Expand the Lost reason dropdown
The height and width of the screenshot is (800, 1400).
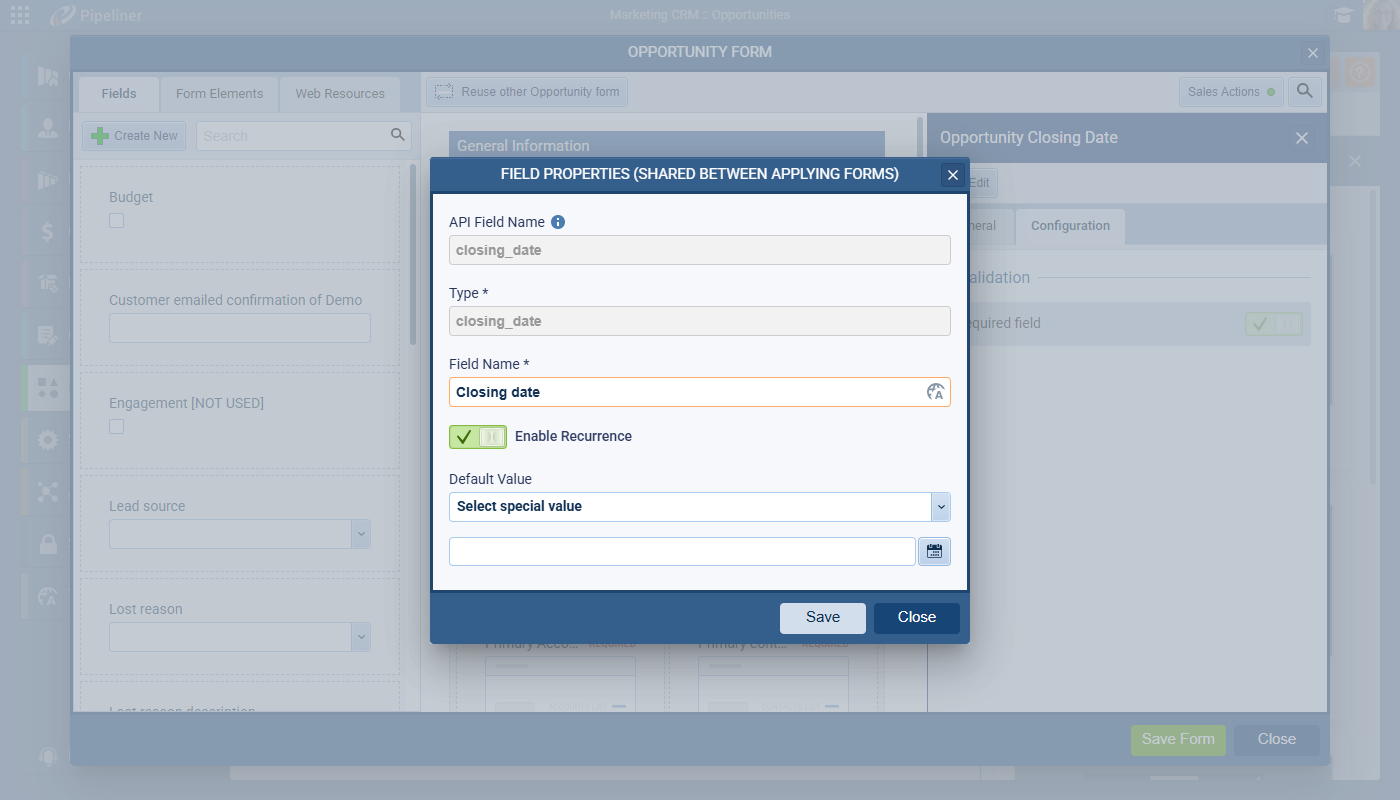[360, 637]
